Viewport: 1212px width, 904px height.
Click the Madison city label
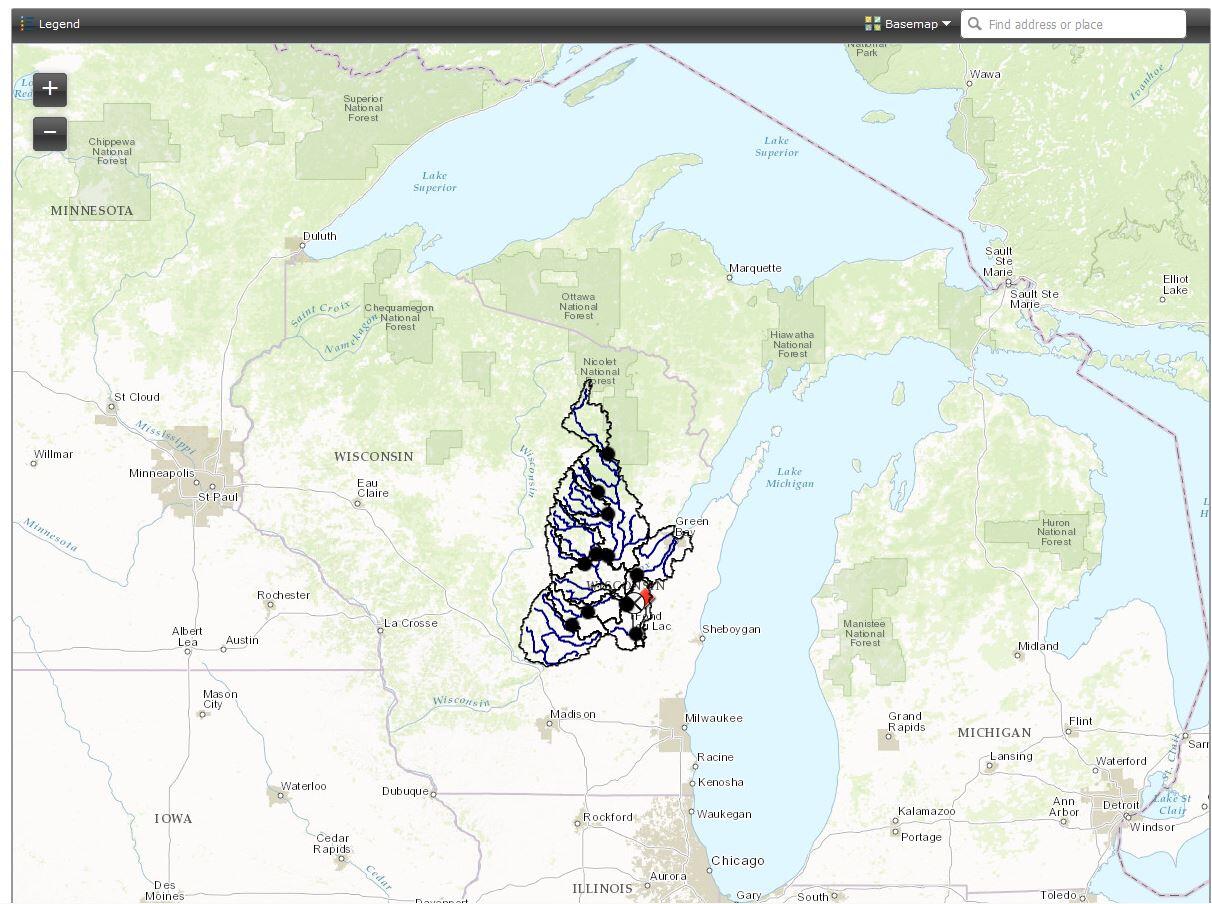(x=573, y=714)
